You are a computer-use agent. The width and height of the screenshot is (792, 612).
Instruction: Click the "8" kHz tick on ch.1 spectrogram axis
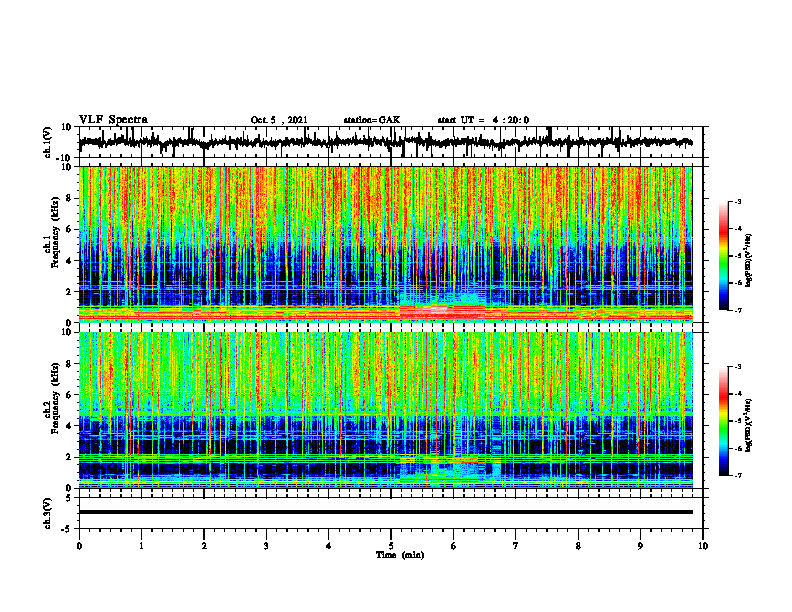click(x=70, y=198)
